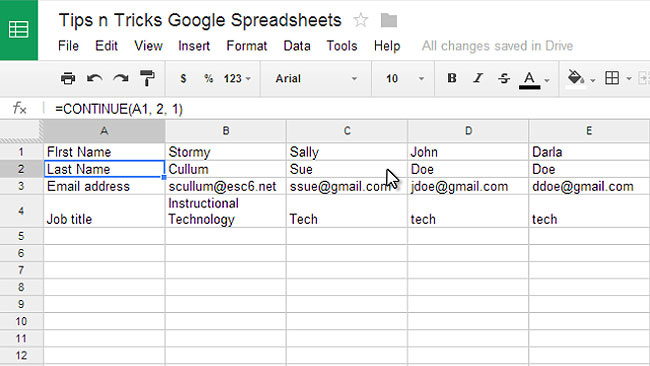
Task: Select column C header
Action: coord(347,131)
